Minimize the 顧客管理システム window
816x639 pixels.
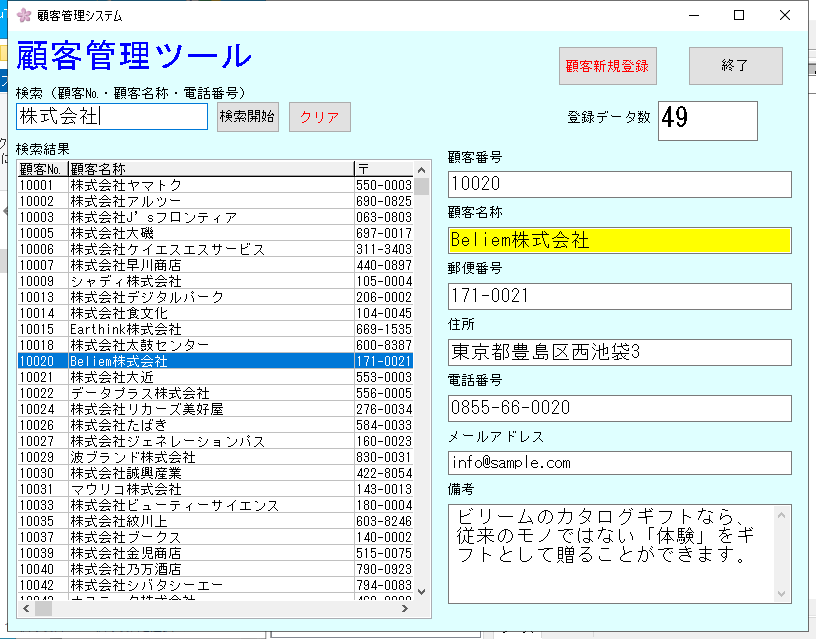point(694,15)
